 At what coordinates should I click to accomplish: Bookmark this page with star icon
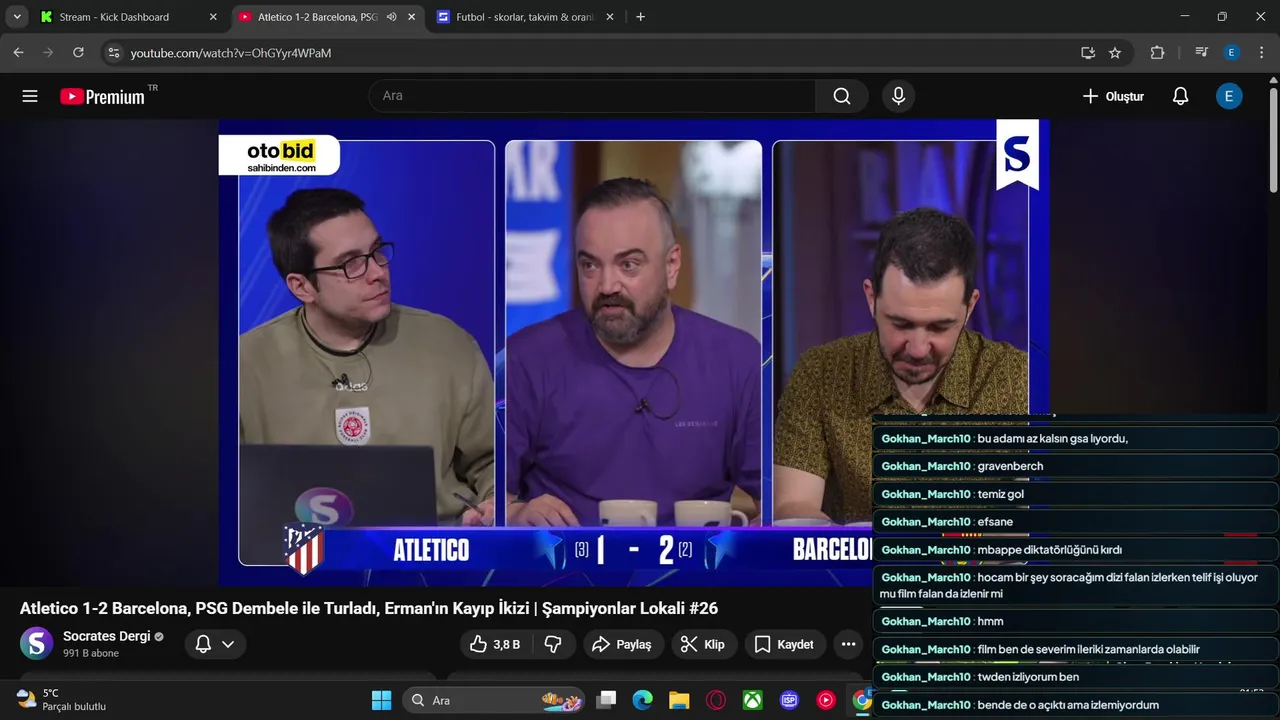click(x=1115, y=52)
